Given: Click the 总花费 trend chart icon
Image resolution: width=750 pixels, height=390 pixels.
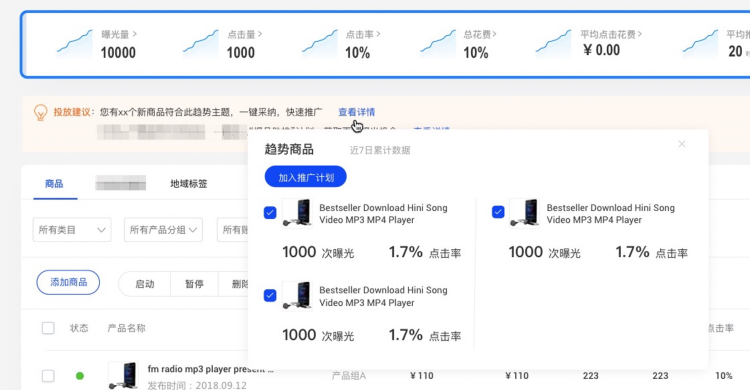Looking at the screenshot, I should pos(438,44).
